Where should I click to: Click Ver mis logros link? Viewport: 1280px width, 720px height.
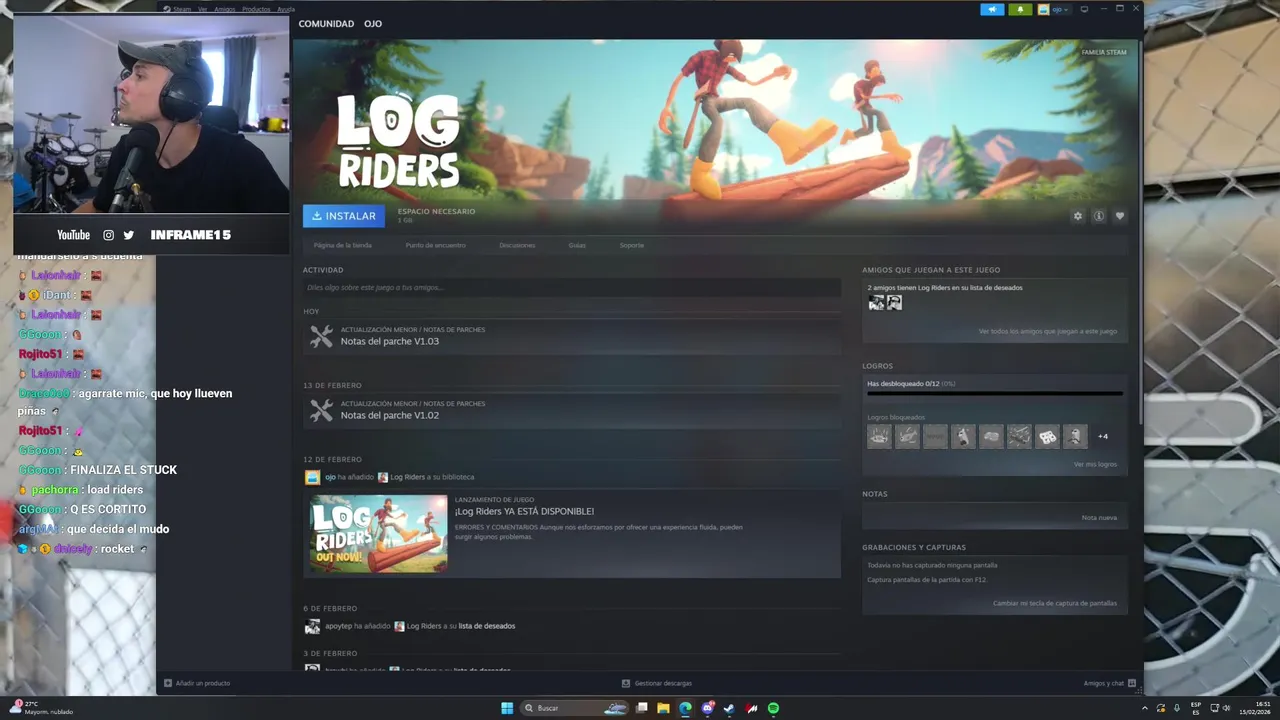[x=1095, y=464]
